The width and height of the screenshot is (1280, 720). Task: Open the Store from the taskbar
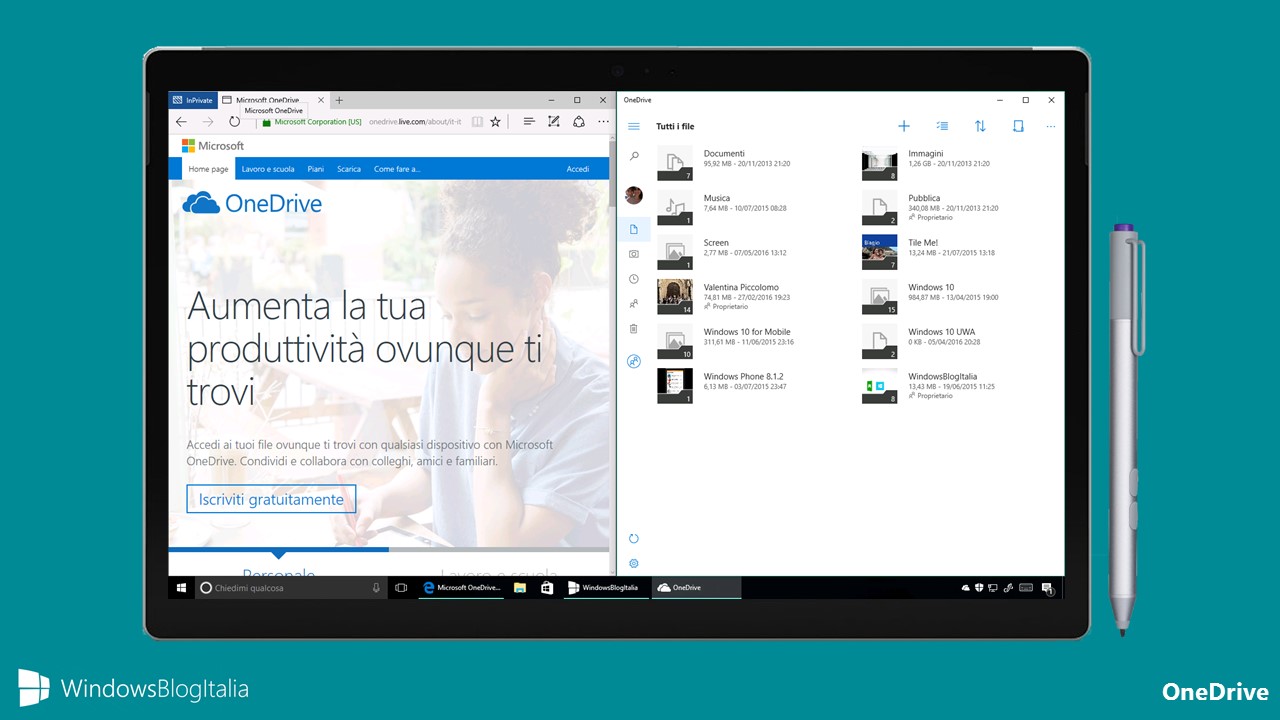pyautogui.click(x=547, y=588)
